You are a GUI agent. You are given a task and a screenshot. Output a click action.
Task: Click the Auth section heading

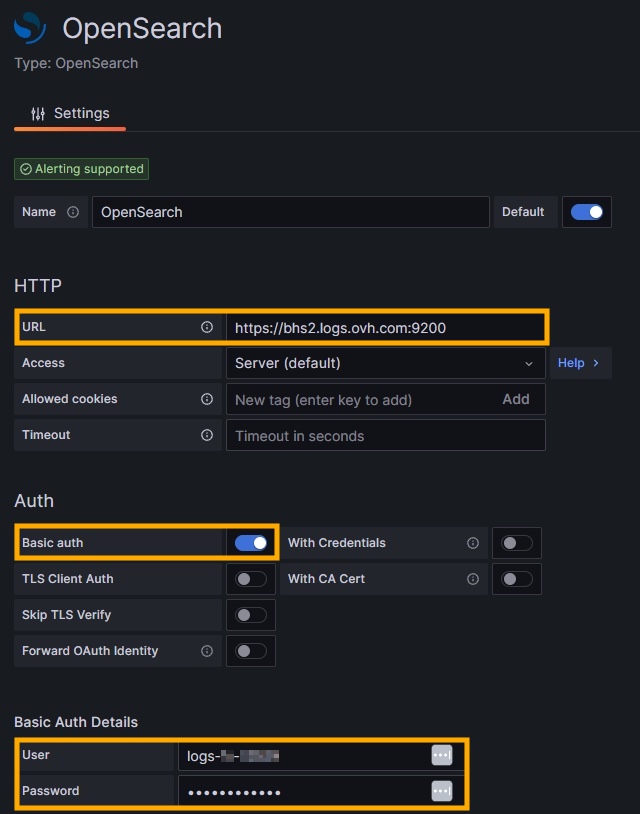point(34,501)
